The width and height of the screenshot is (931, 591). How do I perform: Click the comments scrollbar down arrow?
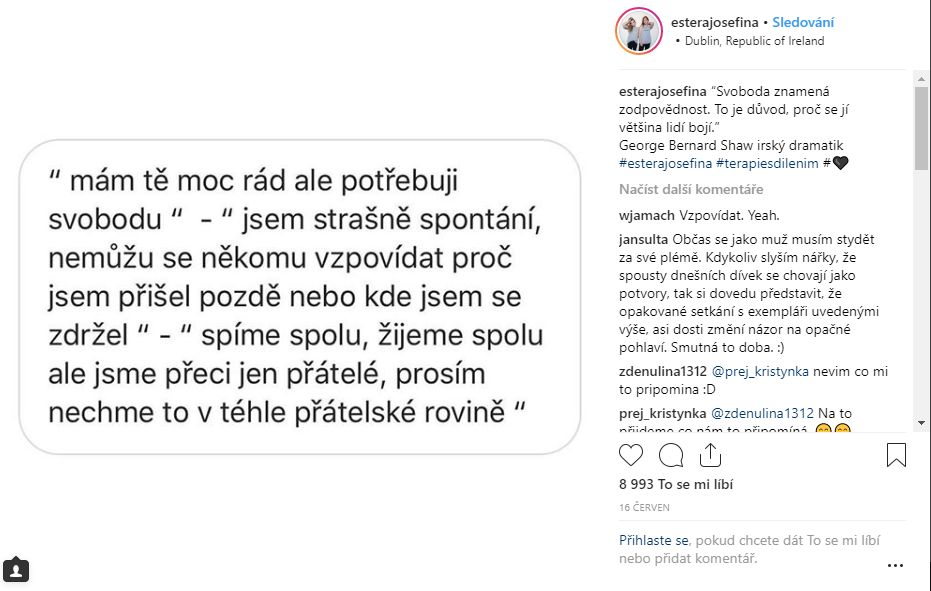[x=921, y=423]
